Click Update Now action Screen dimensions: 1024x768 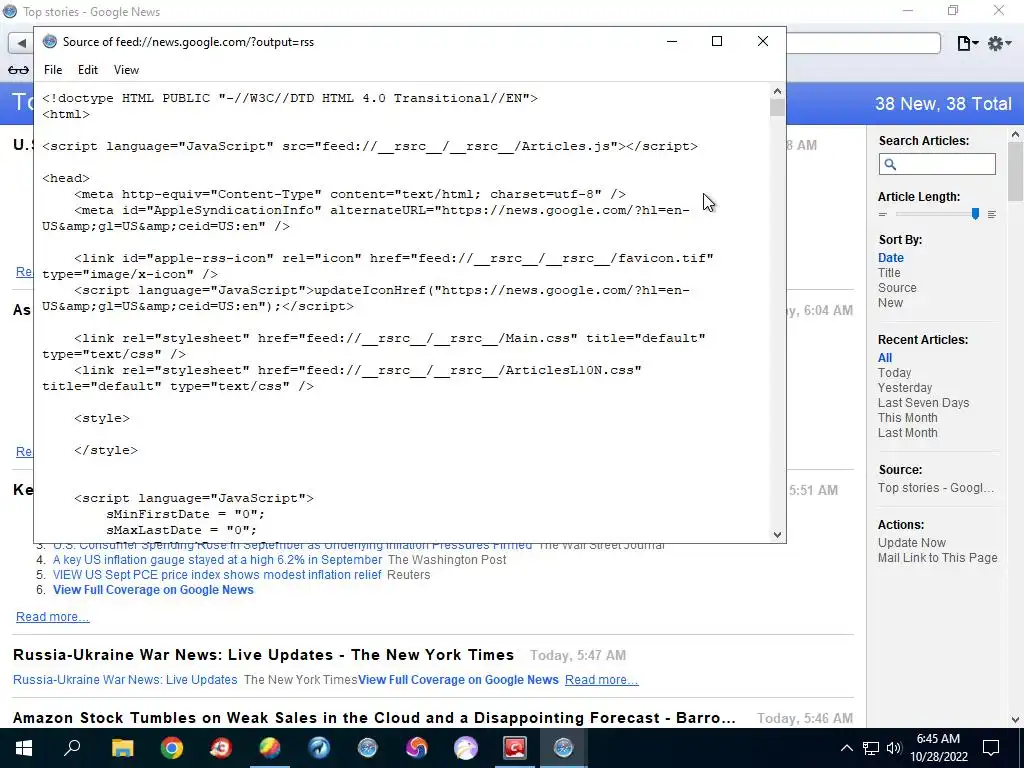(912, 543)
